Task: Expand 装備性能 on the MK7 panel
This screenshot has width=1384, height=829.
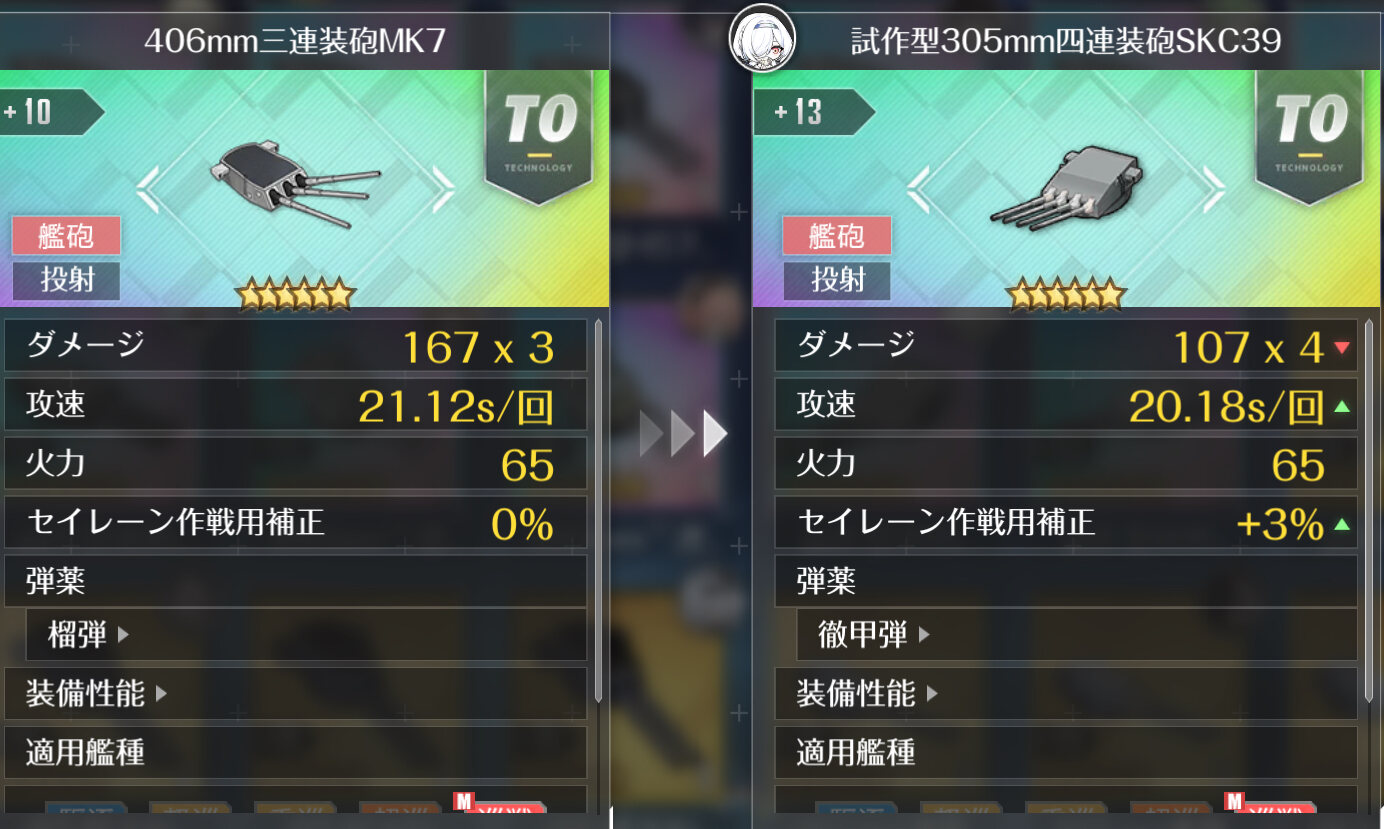Action: click(x=96, y=693)
